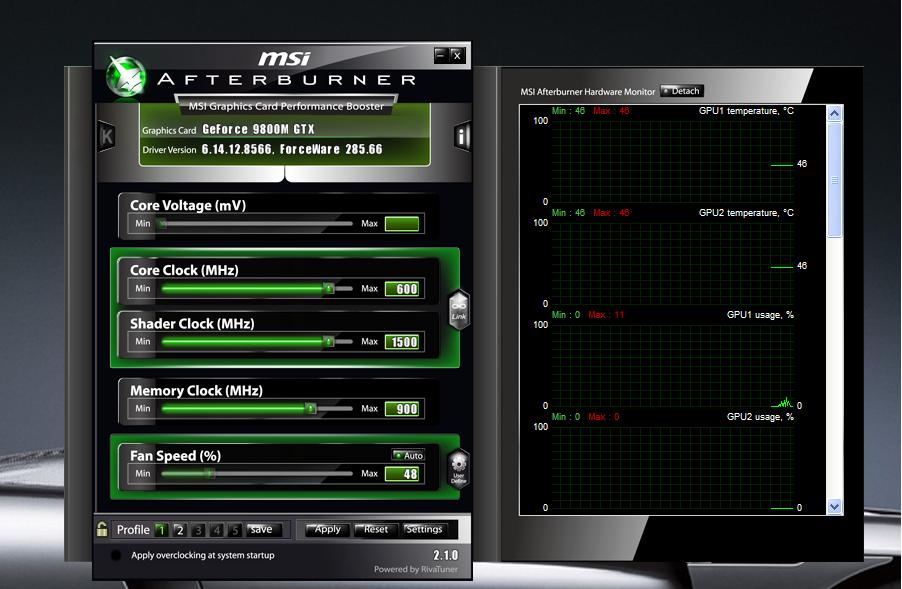Select Profile slot 1

162,530
